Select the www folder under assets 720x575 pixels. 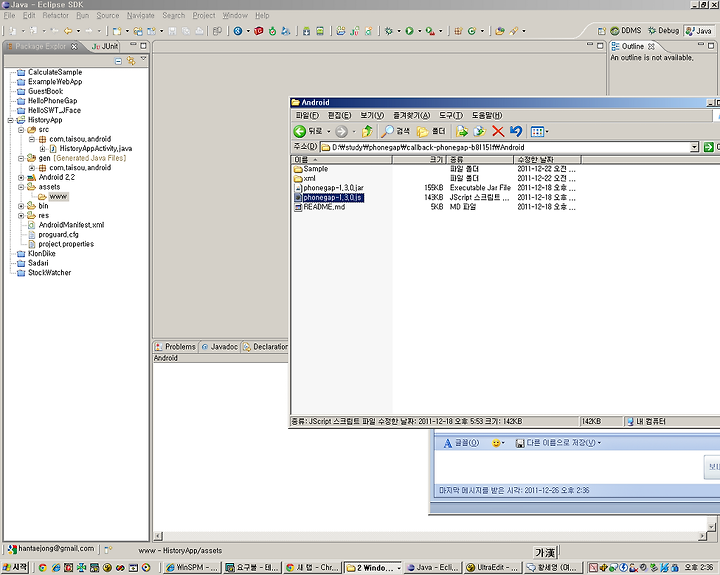click(54, 197)
